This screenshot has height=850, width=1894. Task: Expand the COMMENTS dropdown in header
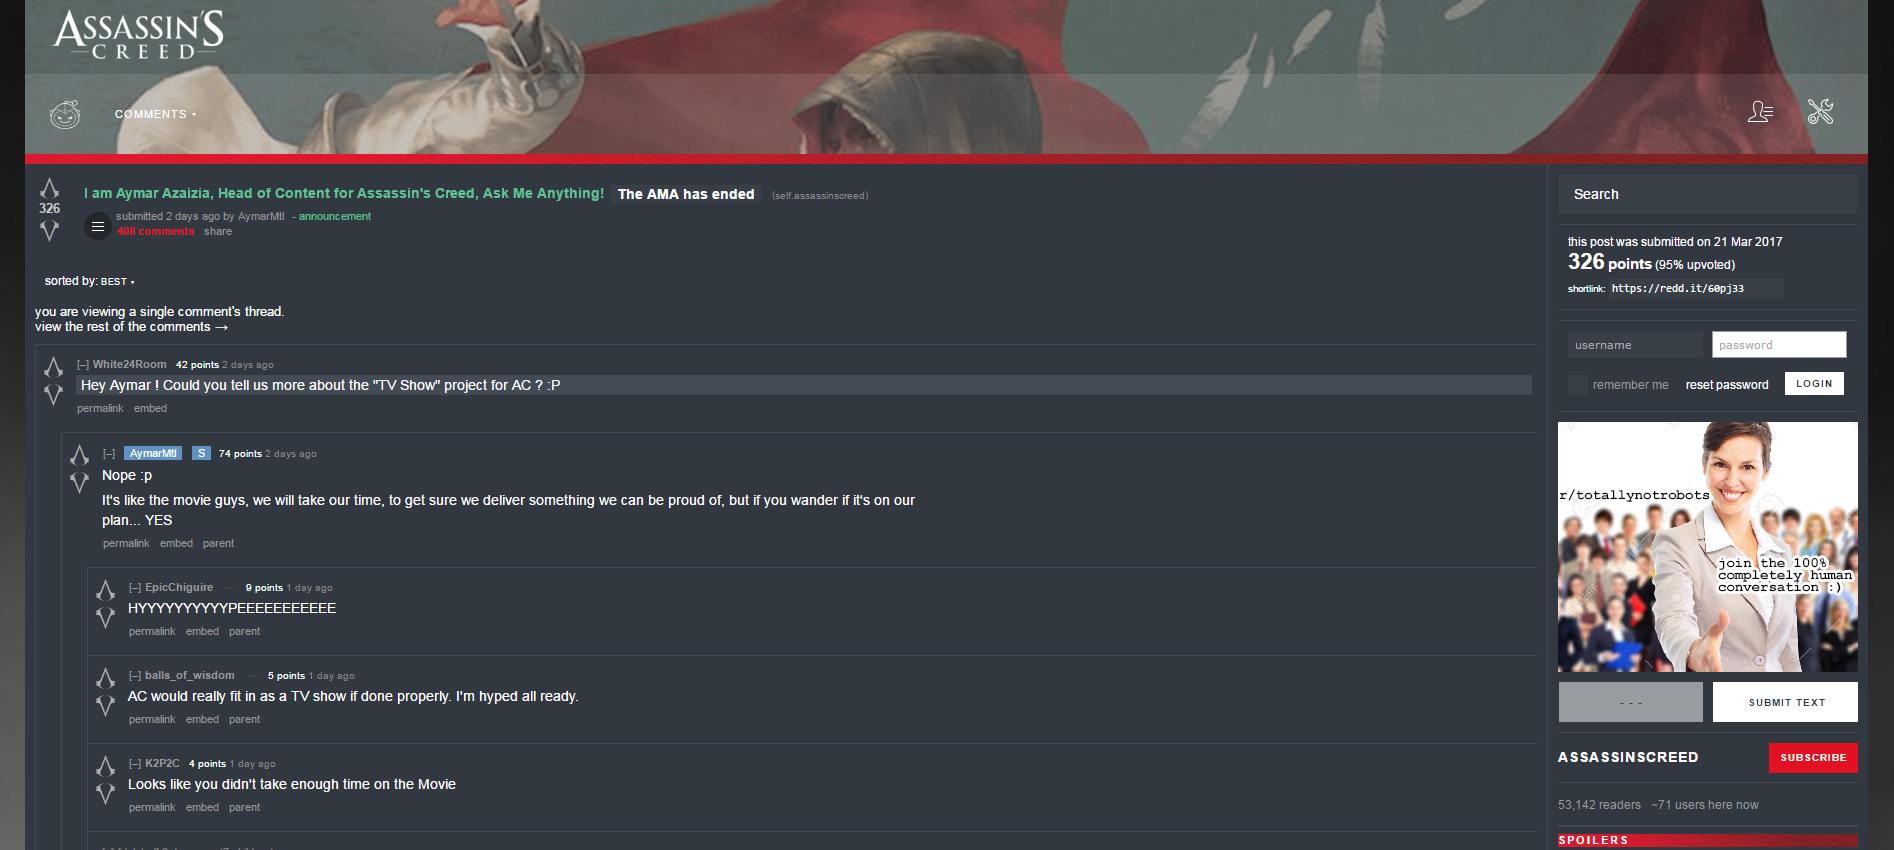pyautogui.click(x=155, y=114)
